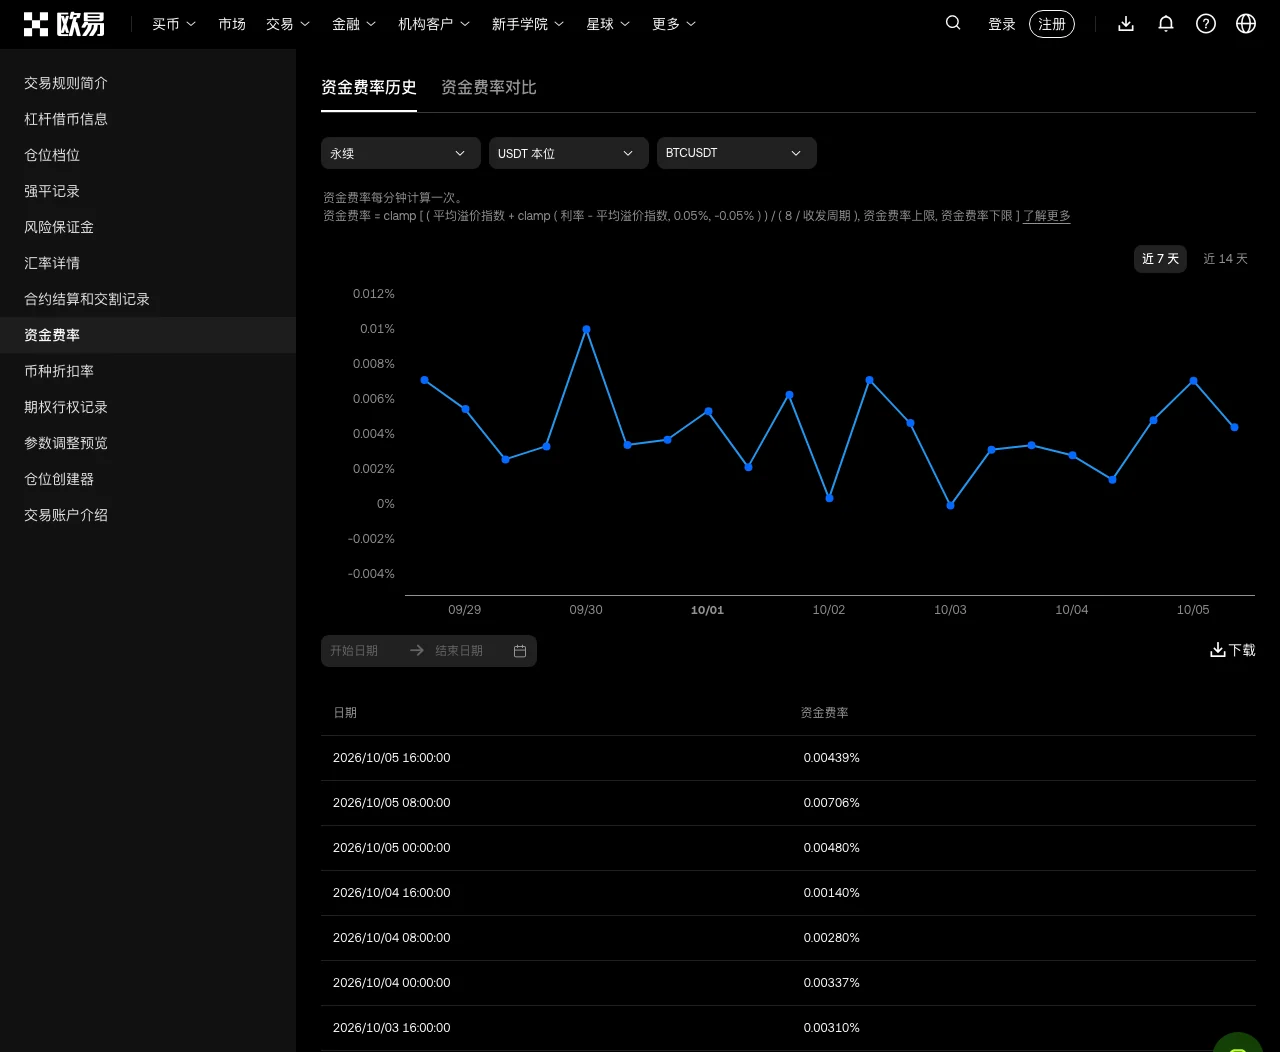Expand the 机构客户 menu
Viewport: 1280px width, 1052px height.
434,24
